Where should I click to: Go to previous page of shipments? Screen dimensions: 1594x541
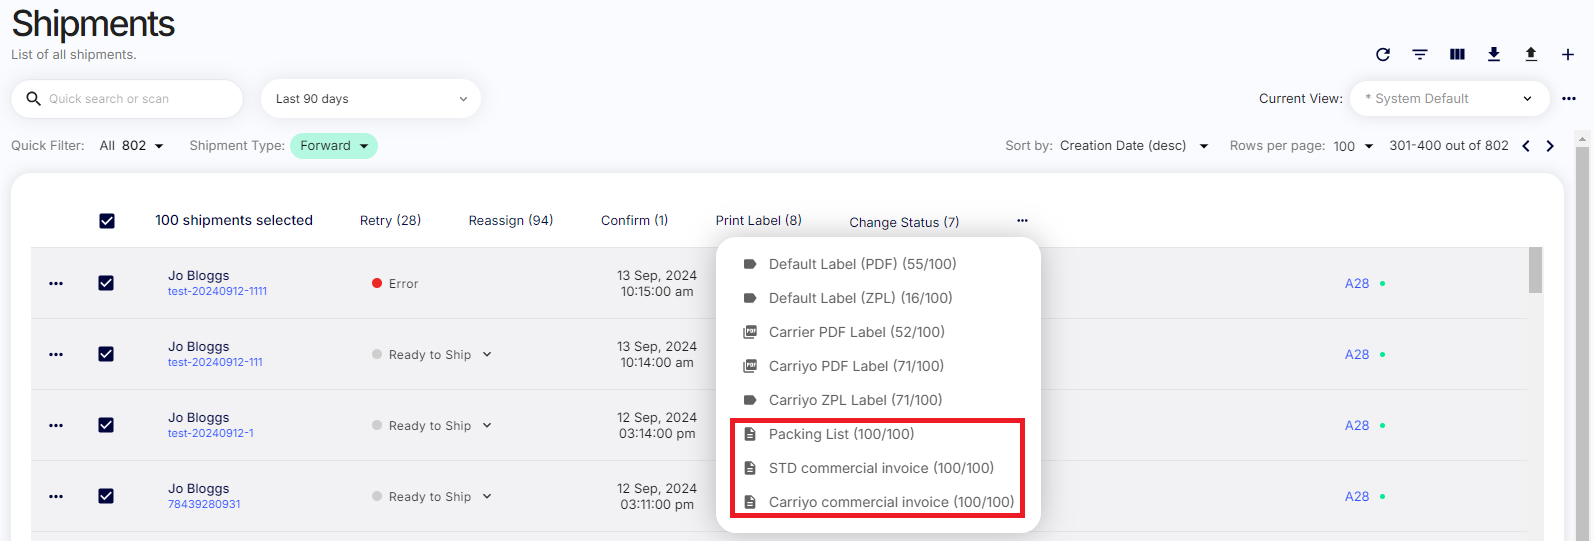tap(1526, 146)
